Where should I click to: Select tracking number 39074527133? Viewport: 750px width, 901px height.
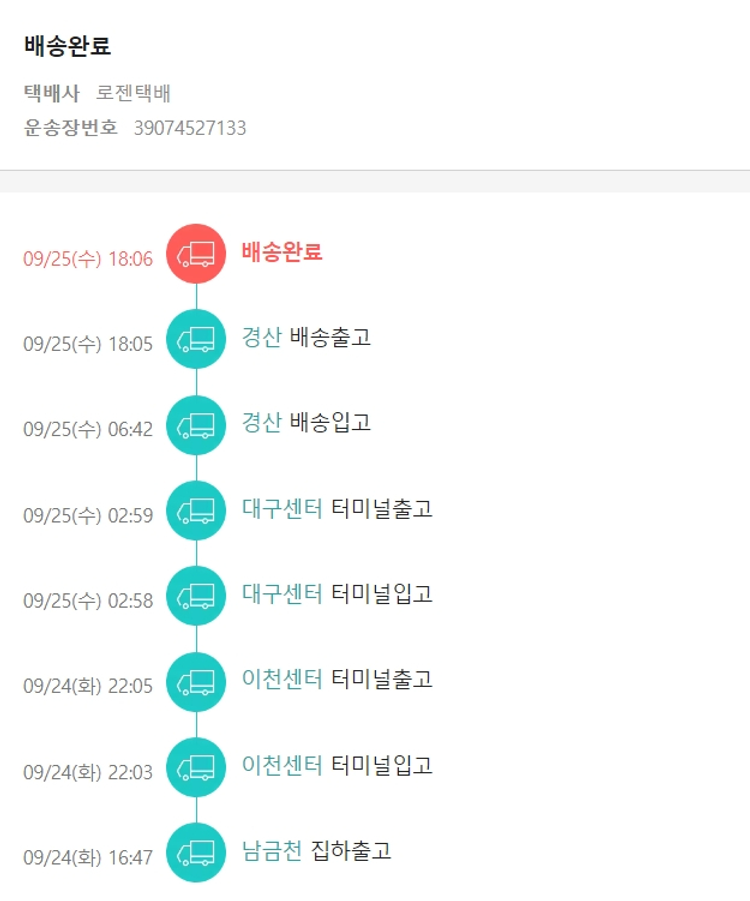(190, 128)
